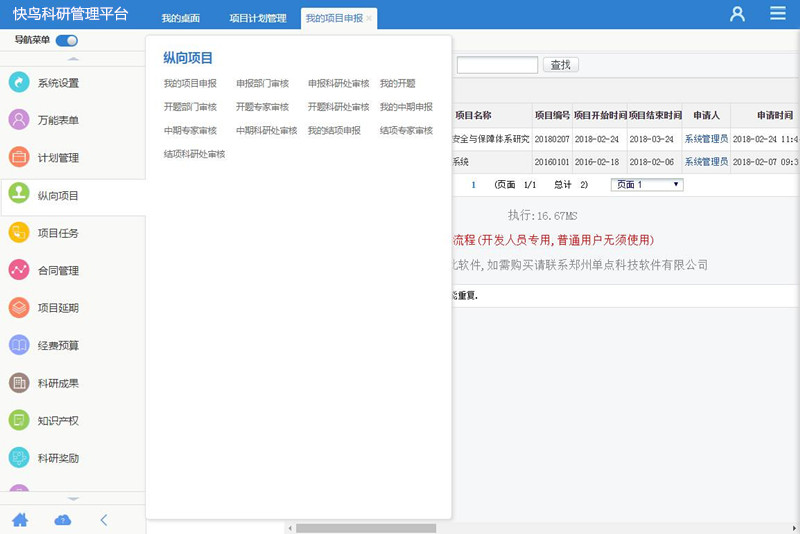Screen dimensions: 800x534
Task: Select the 我的项目申报 tab
Action: 334,18
